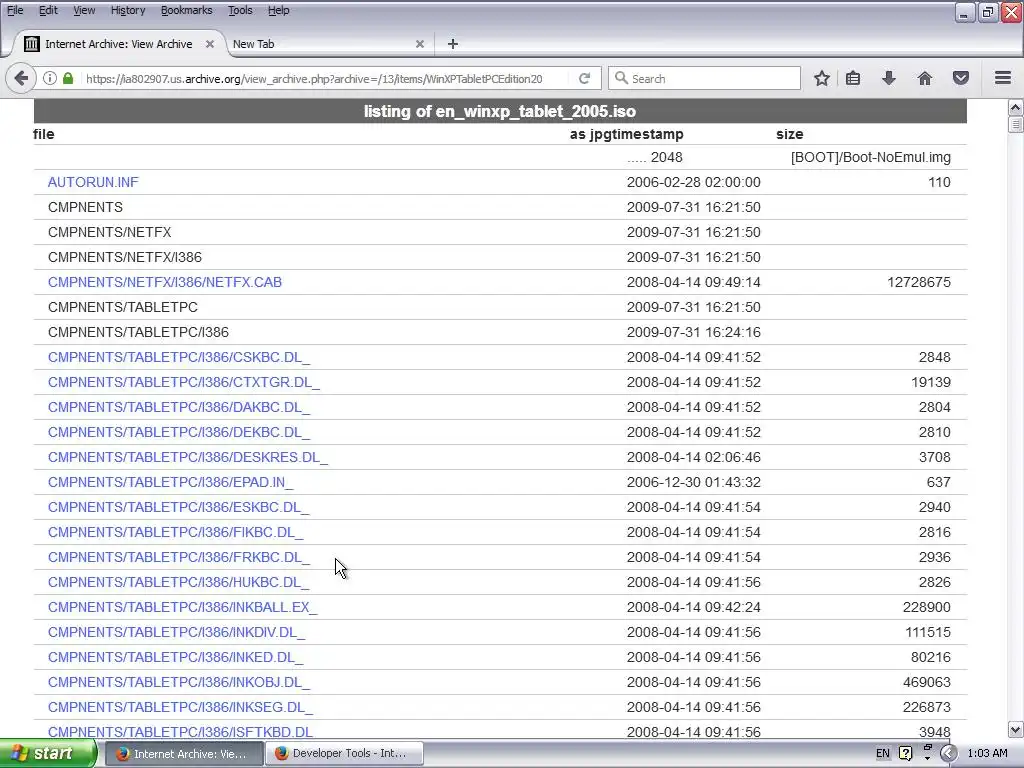Go back using the back arrow button
Viewport: 1024px width, 768px height.
pos(21,78)
